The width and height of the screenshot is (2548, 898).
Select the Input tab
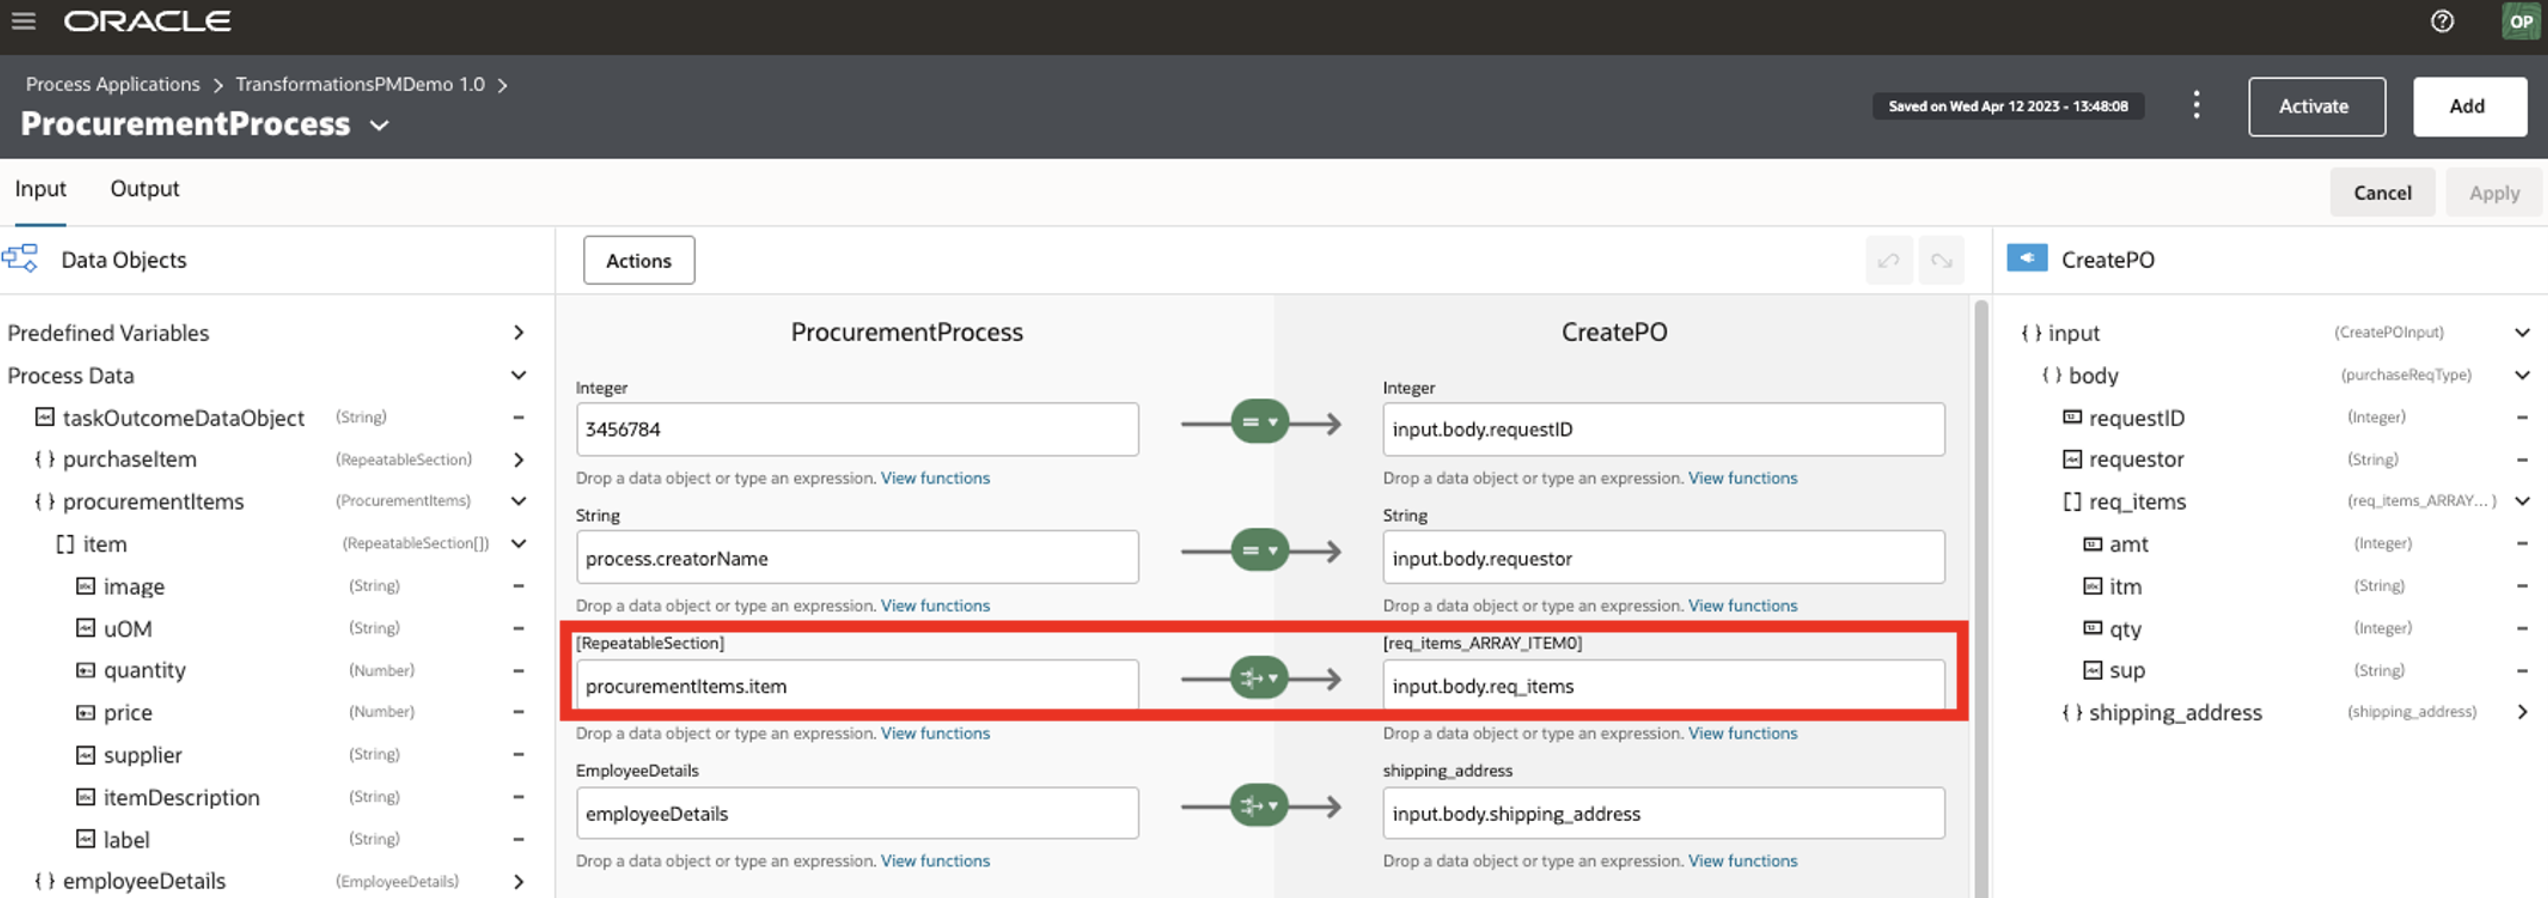[40, 189]
